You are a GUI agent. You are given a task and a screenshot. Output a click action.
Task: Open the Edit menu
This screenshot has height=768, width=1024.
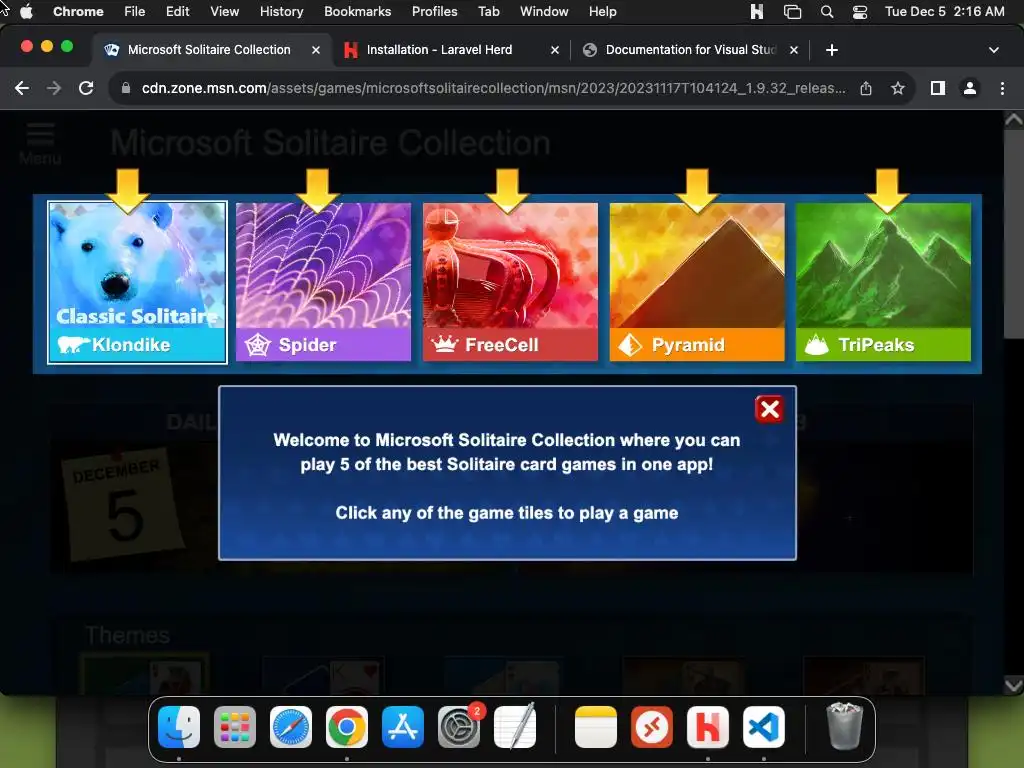[178, 11]
